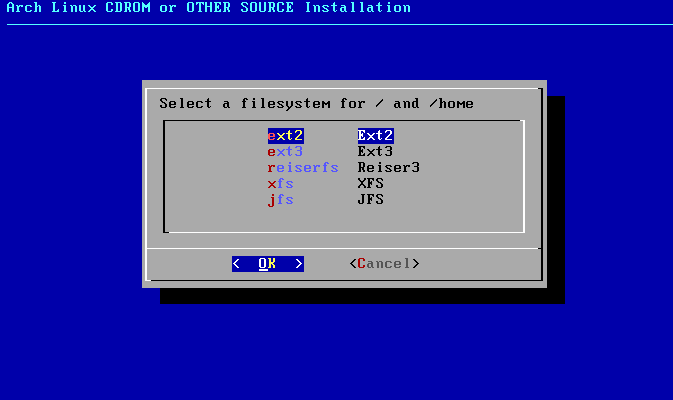
Task: Select the ext2 filesystem tag
Action: (285, 136)
